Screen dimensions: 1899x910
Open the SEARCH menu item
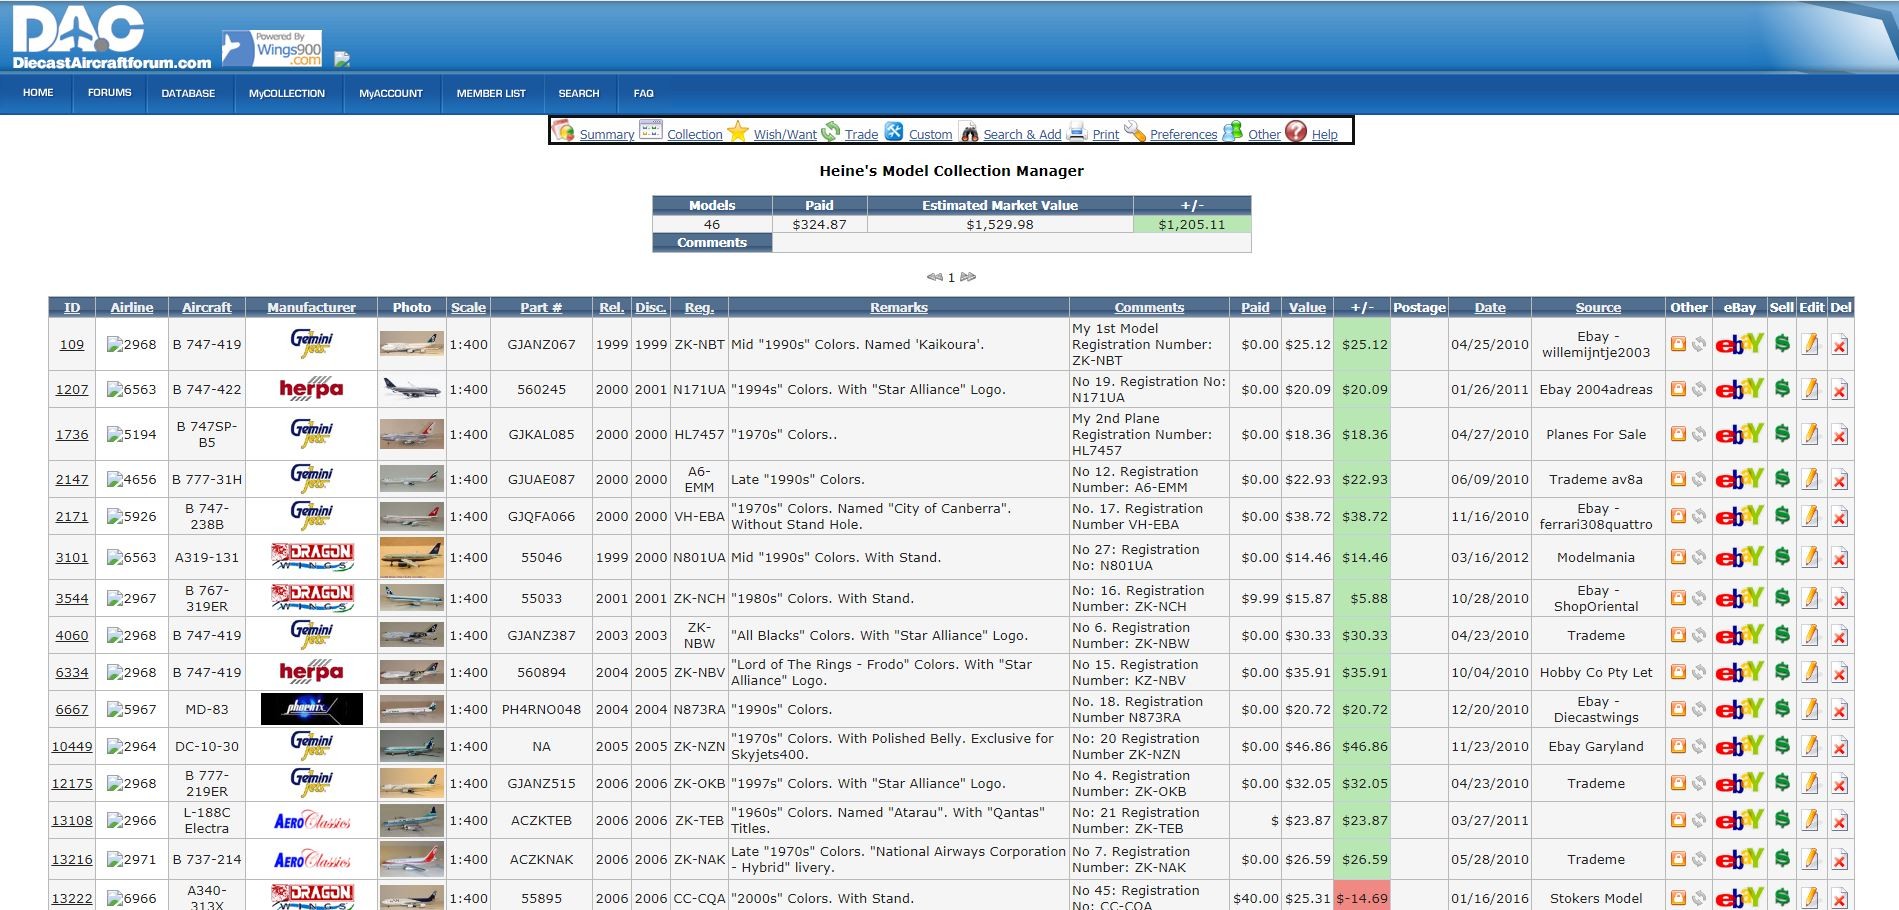tap(579, 93)
